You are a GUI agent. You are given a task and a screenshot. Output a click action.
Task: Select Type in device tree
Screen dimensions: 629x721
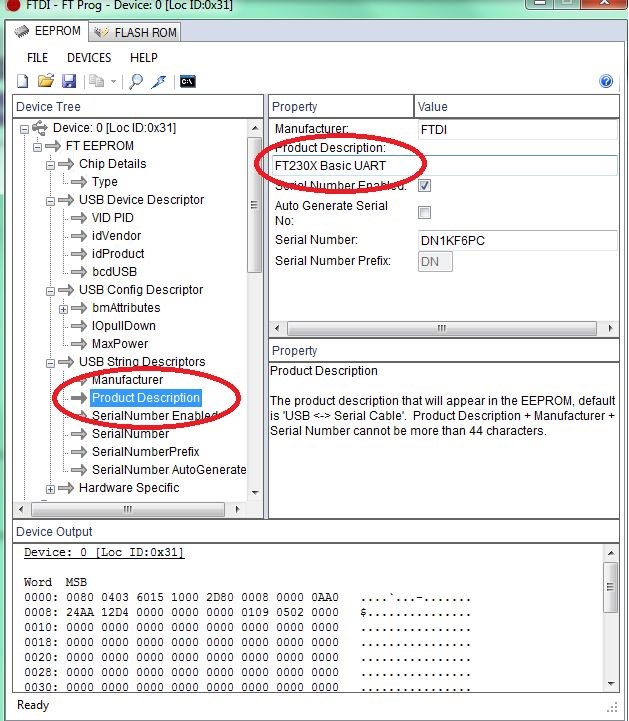click(x=104, y=182)
